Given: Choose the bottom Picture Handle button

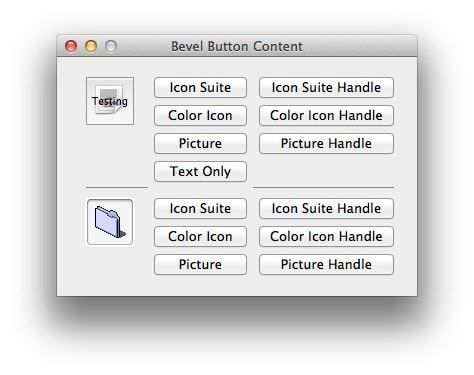Looking at the screenshot, I should 326,265.
